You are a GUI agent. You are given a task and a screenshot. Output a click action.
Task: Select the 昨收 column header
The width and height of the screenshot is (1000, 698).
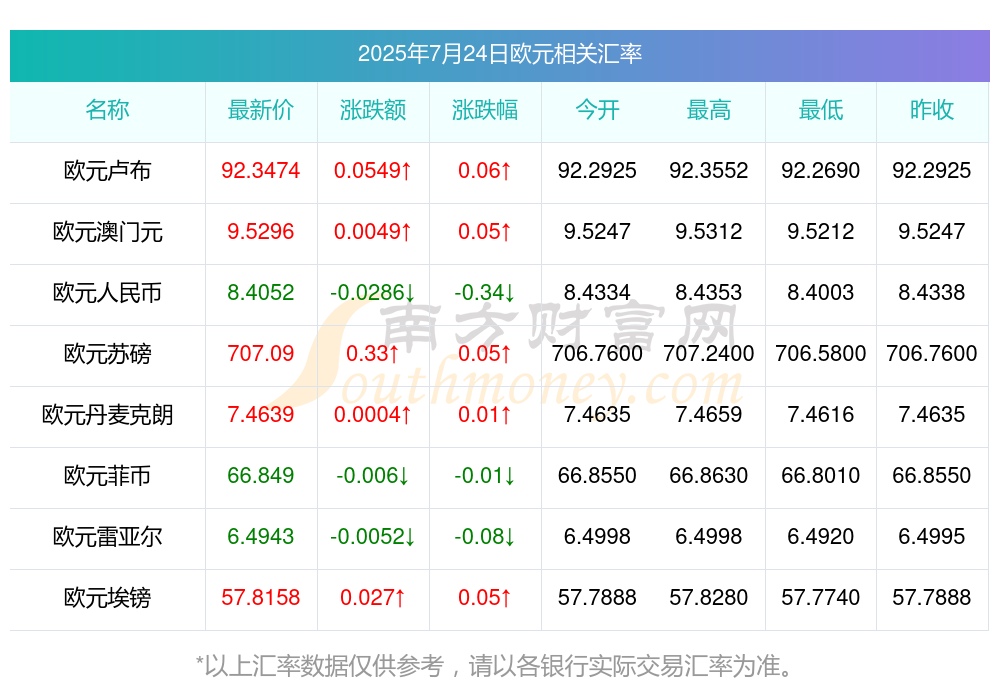[932, 110]
